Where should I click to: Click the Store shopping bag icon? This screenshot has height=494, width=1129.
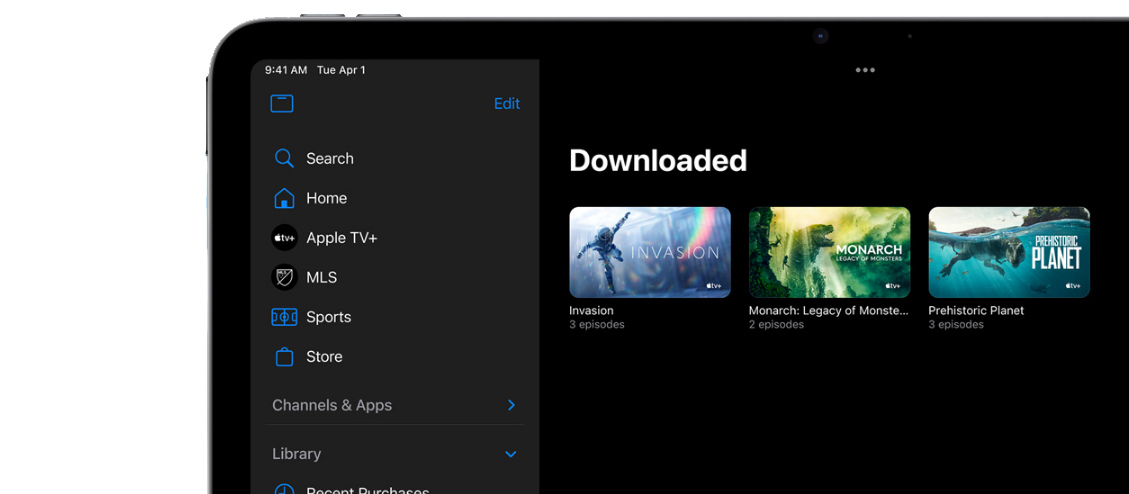(284, 356)
